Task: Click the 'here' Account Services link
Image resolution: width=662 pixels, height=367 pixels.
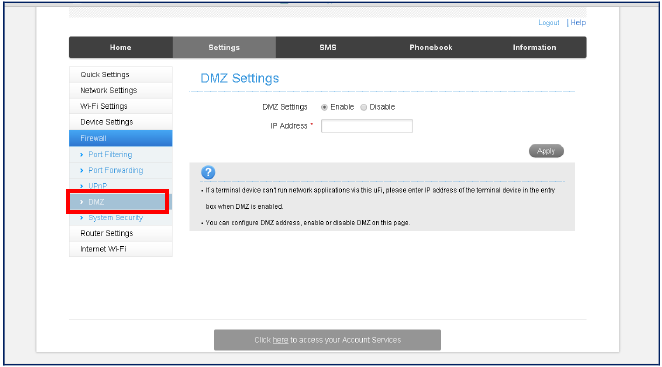Action: tap(280, 340)
